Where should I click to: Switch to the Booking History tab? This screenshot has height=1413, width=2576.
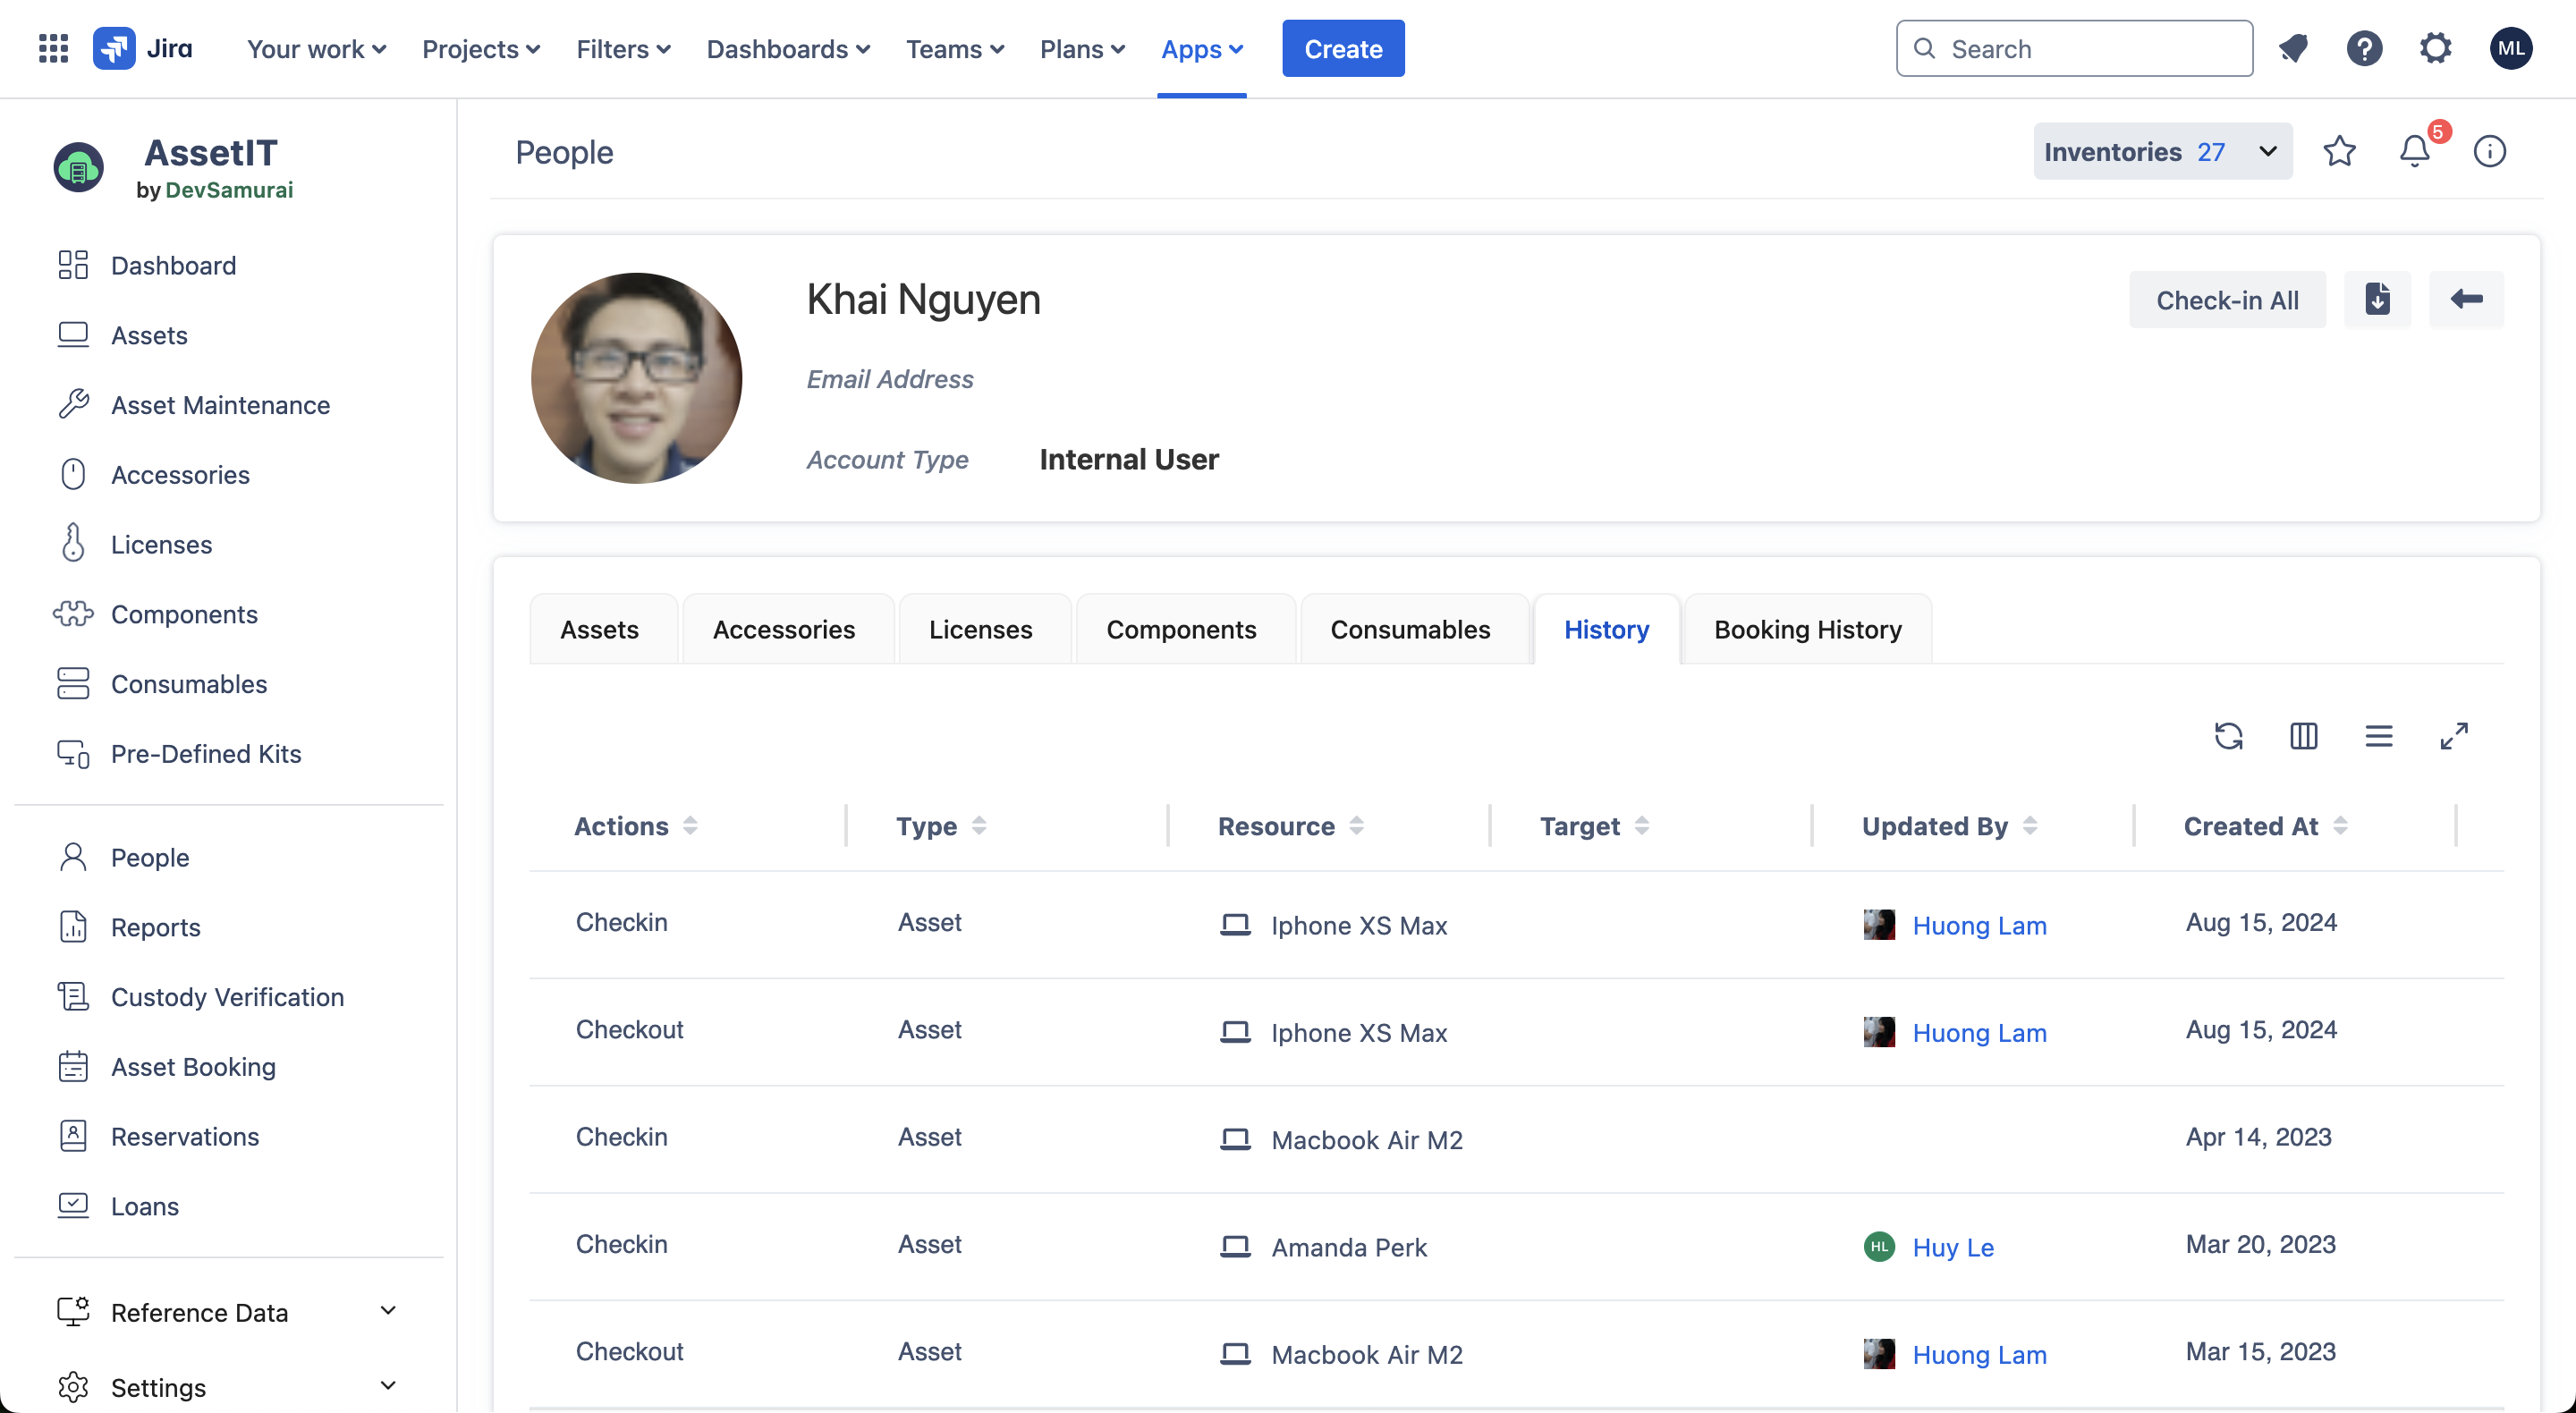(1807, 629)
